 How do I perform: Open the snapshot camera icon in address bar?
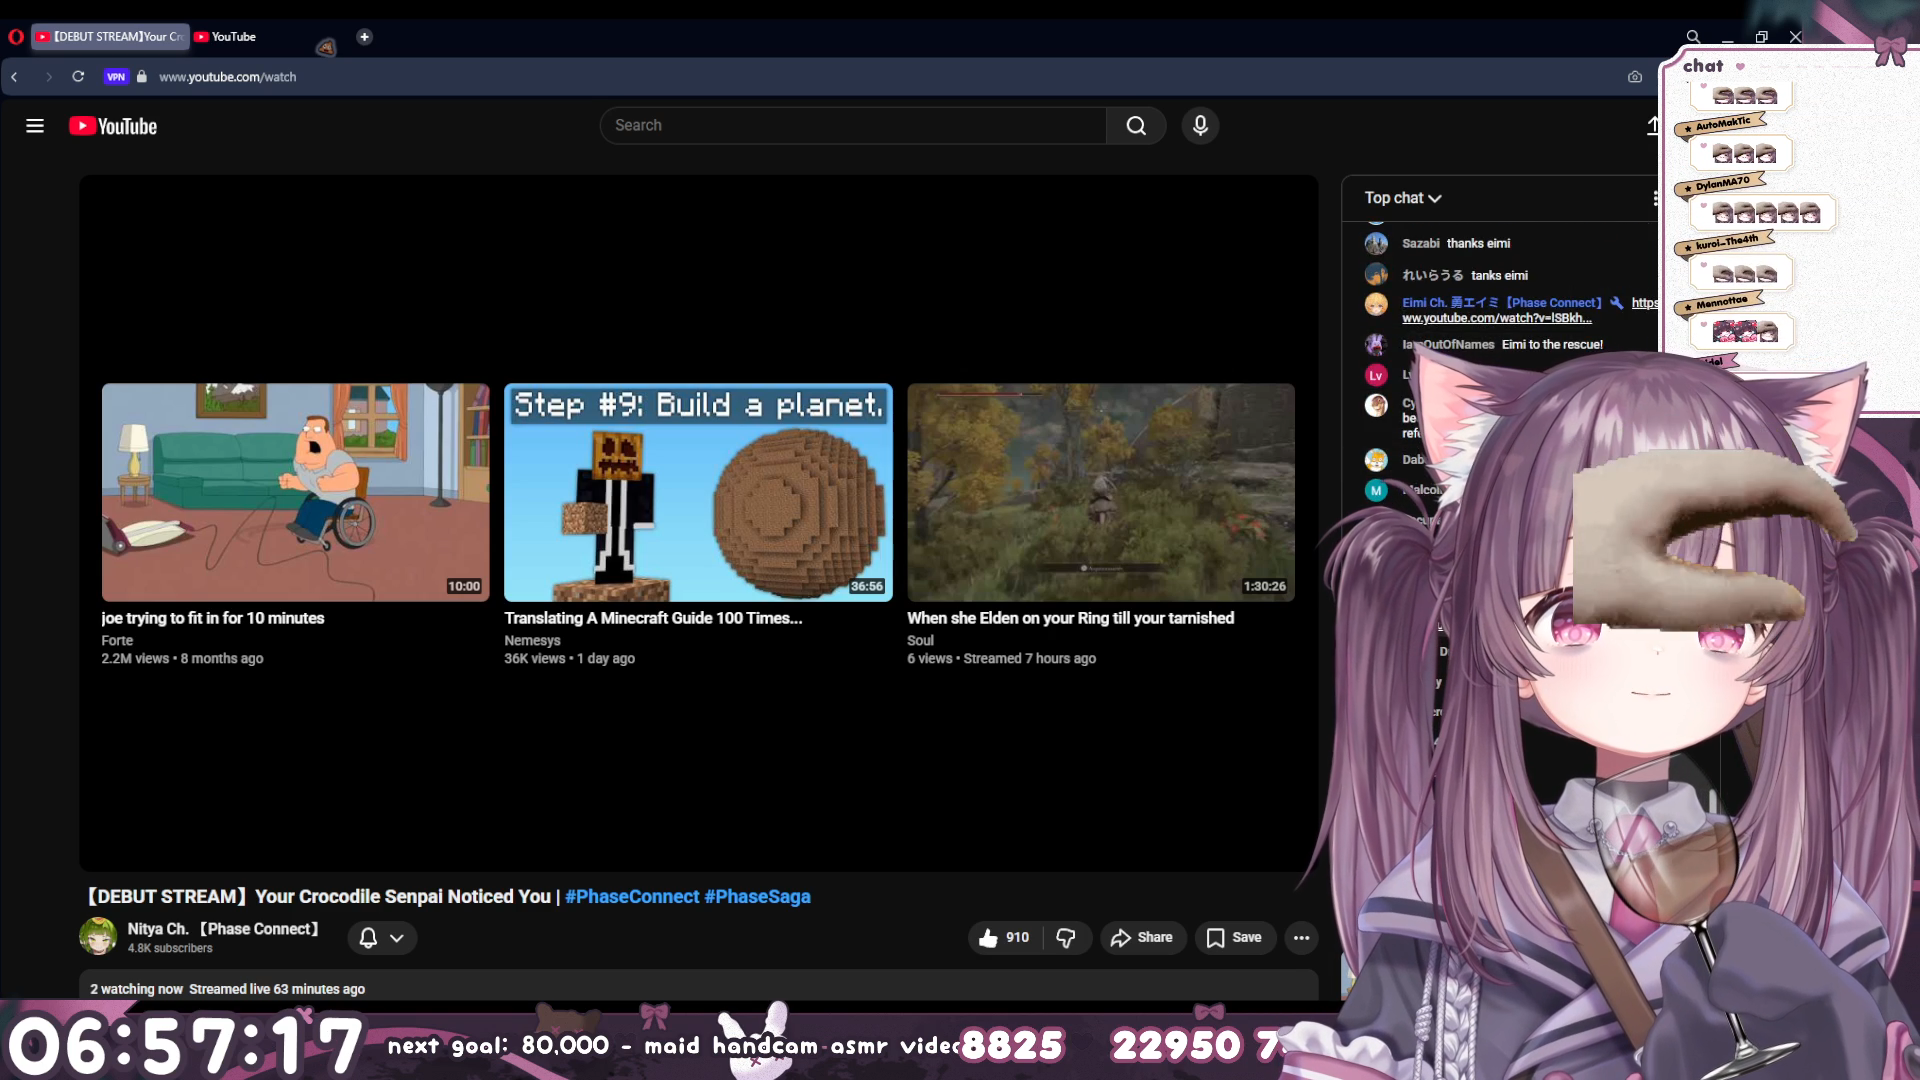click(x=1634, y=77)
